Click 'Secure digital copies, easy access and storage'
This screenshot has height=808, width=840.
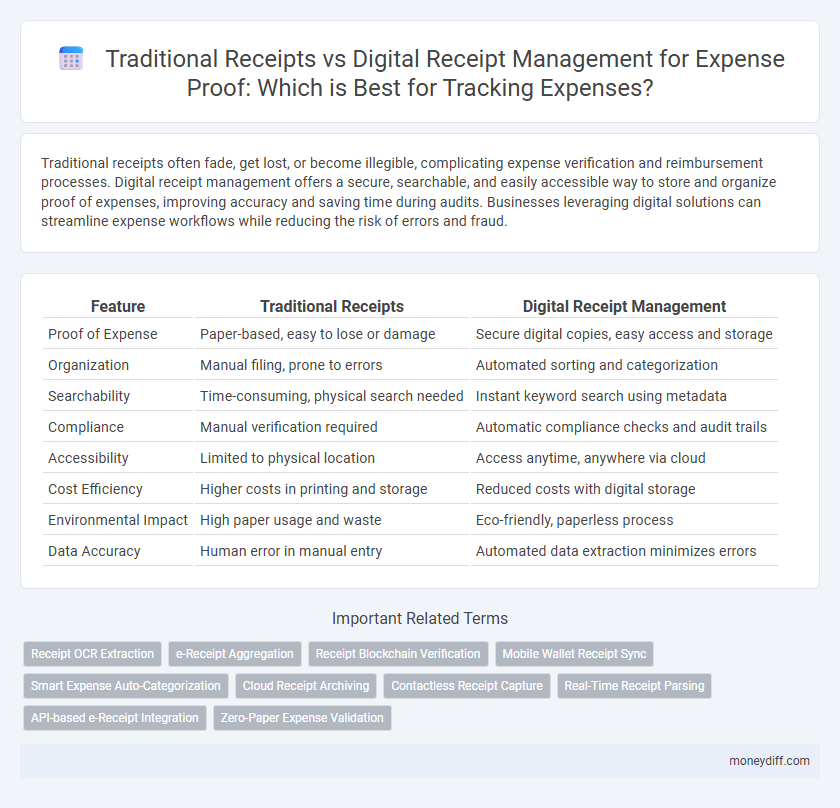624,334
